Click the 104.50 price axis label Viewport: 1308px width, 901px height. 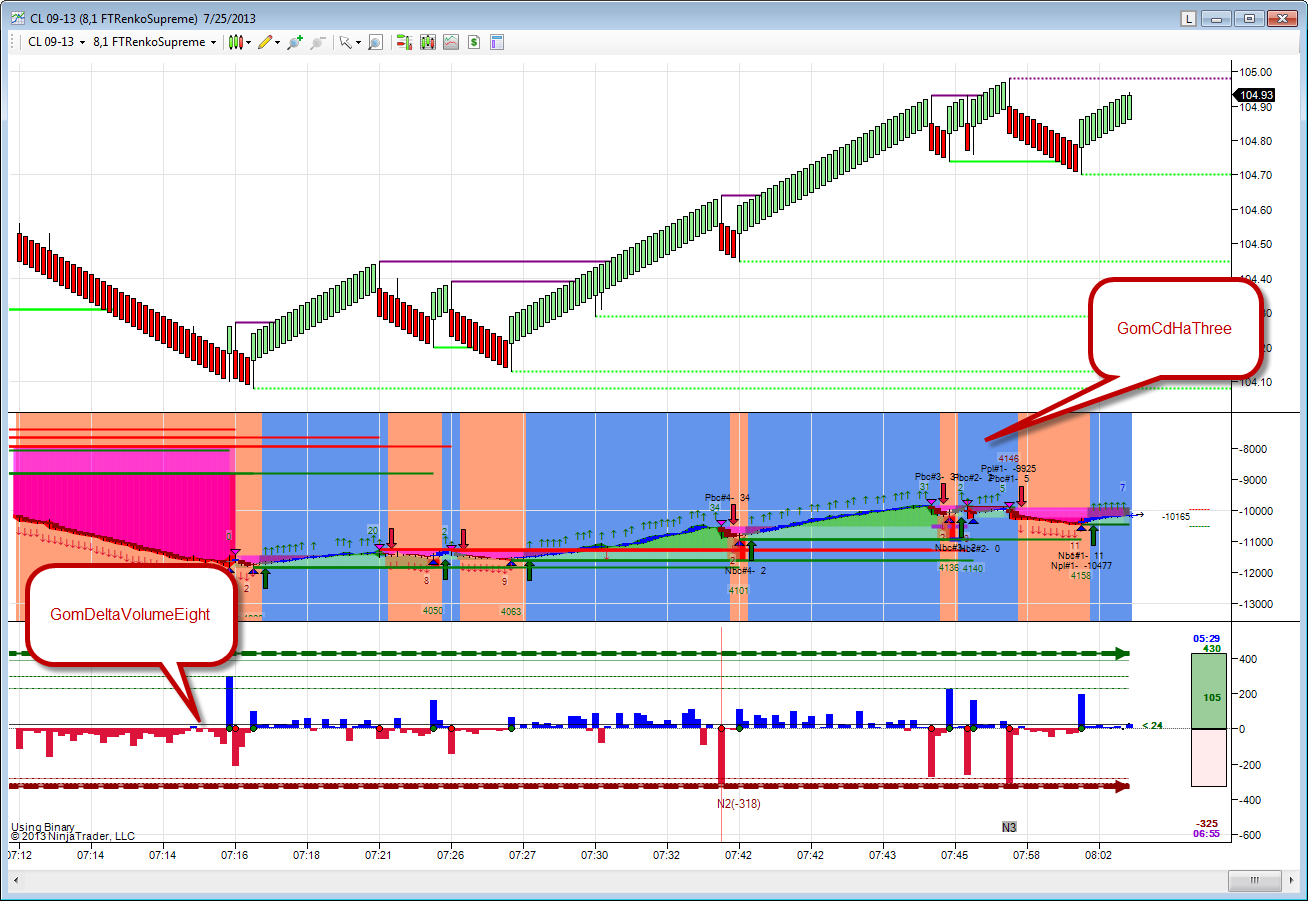[x=1256, y=244]
